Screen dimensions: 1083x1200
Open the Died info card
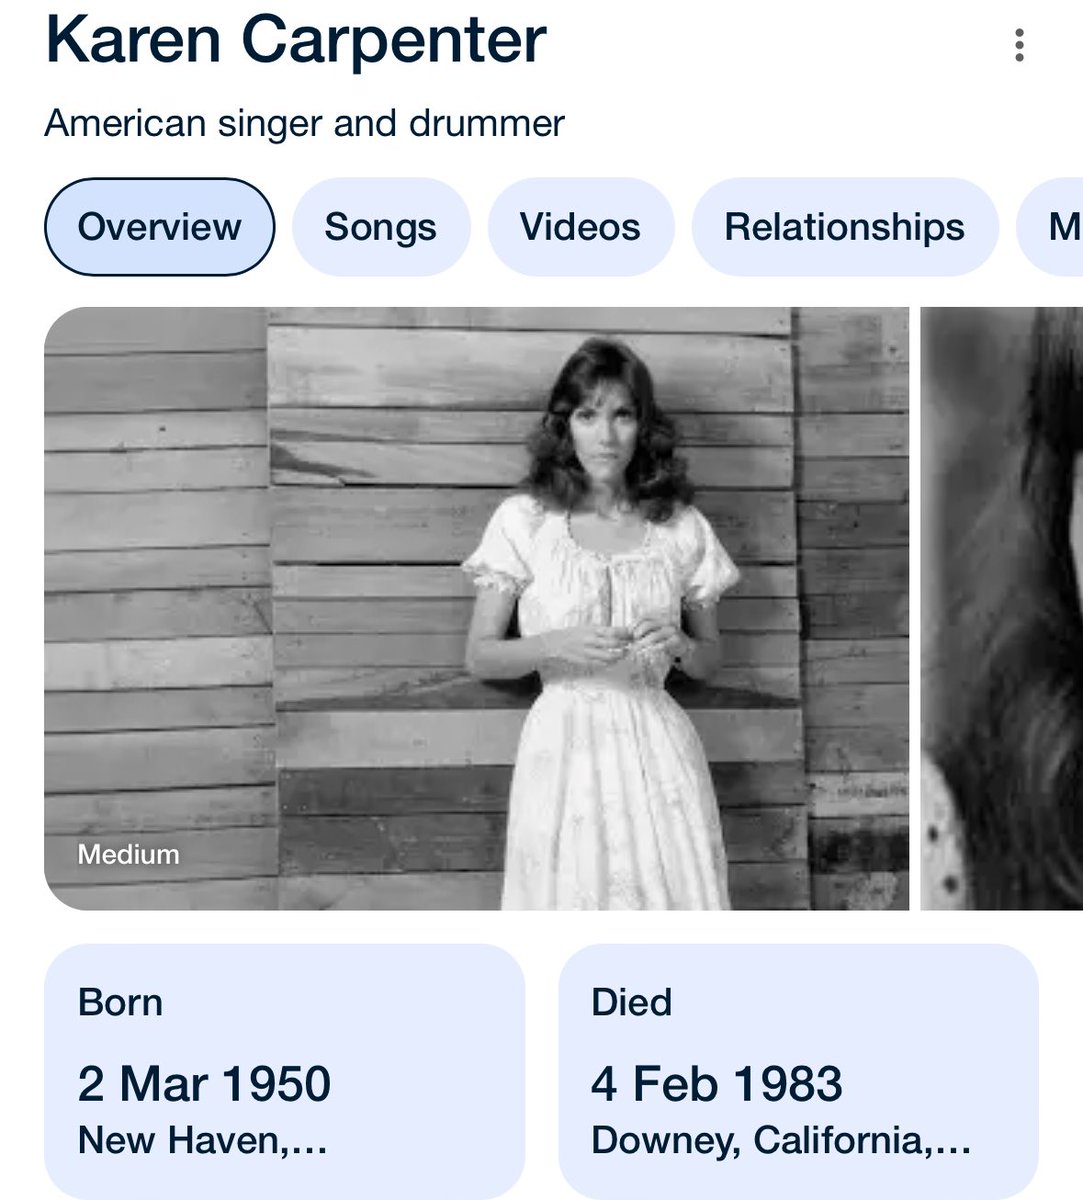(x=798, y=1070)
